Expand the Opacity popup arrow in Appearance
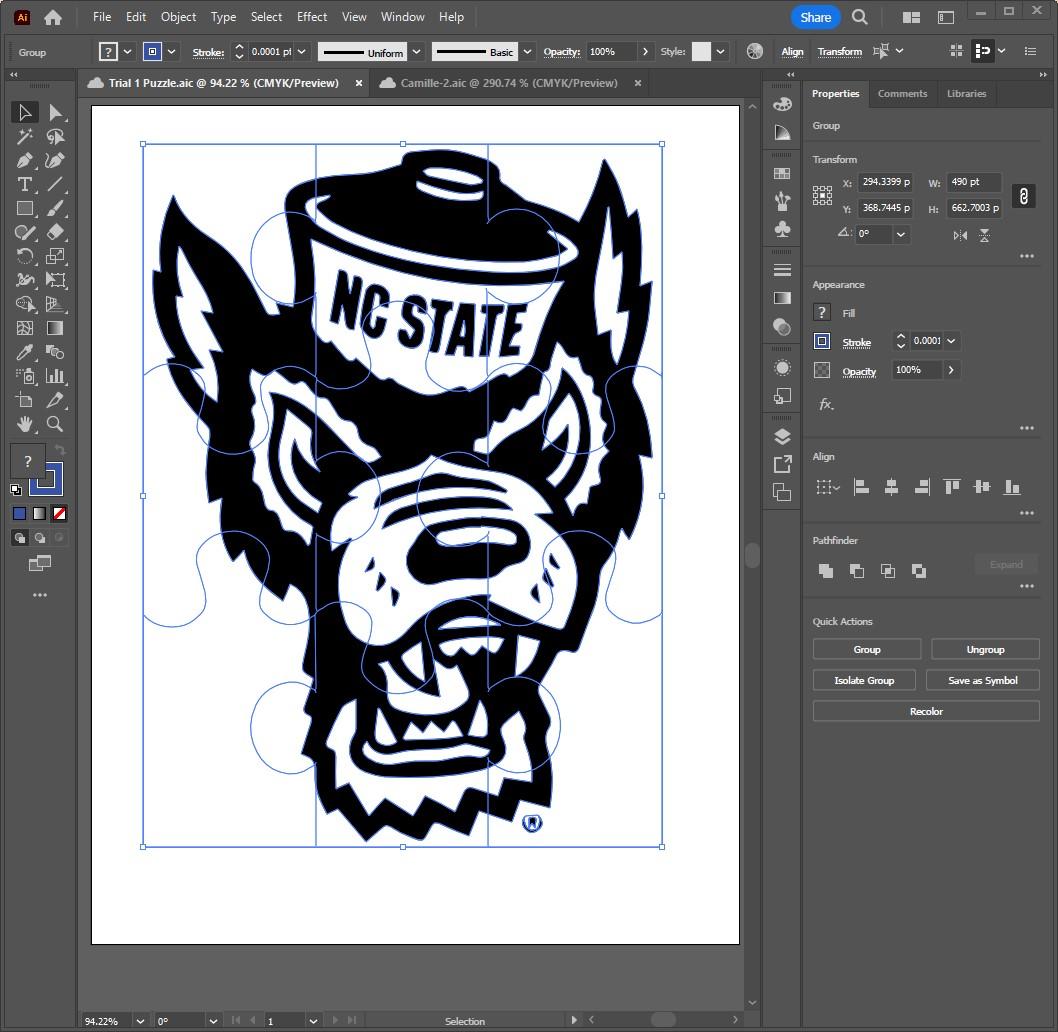 pos(951,370)
